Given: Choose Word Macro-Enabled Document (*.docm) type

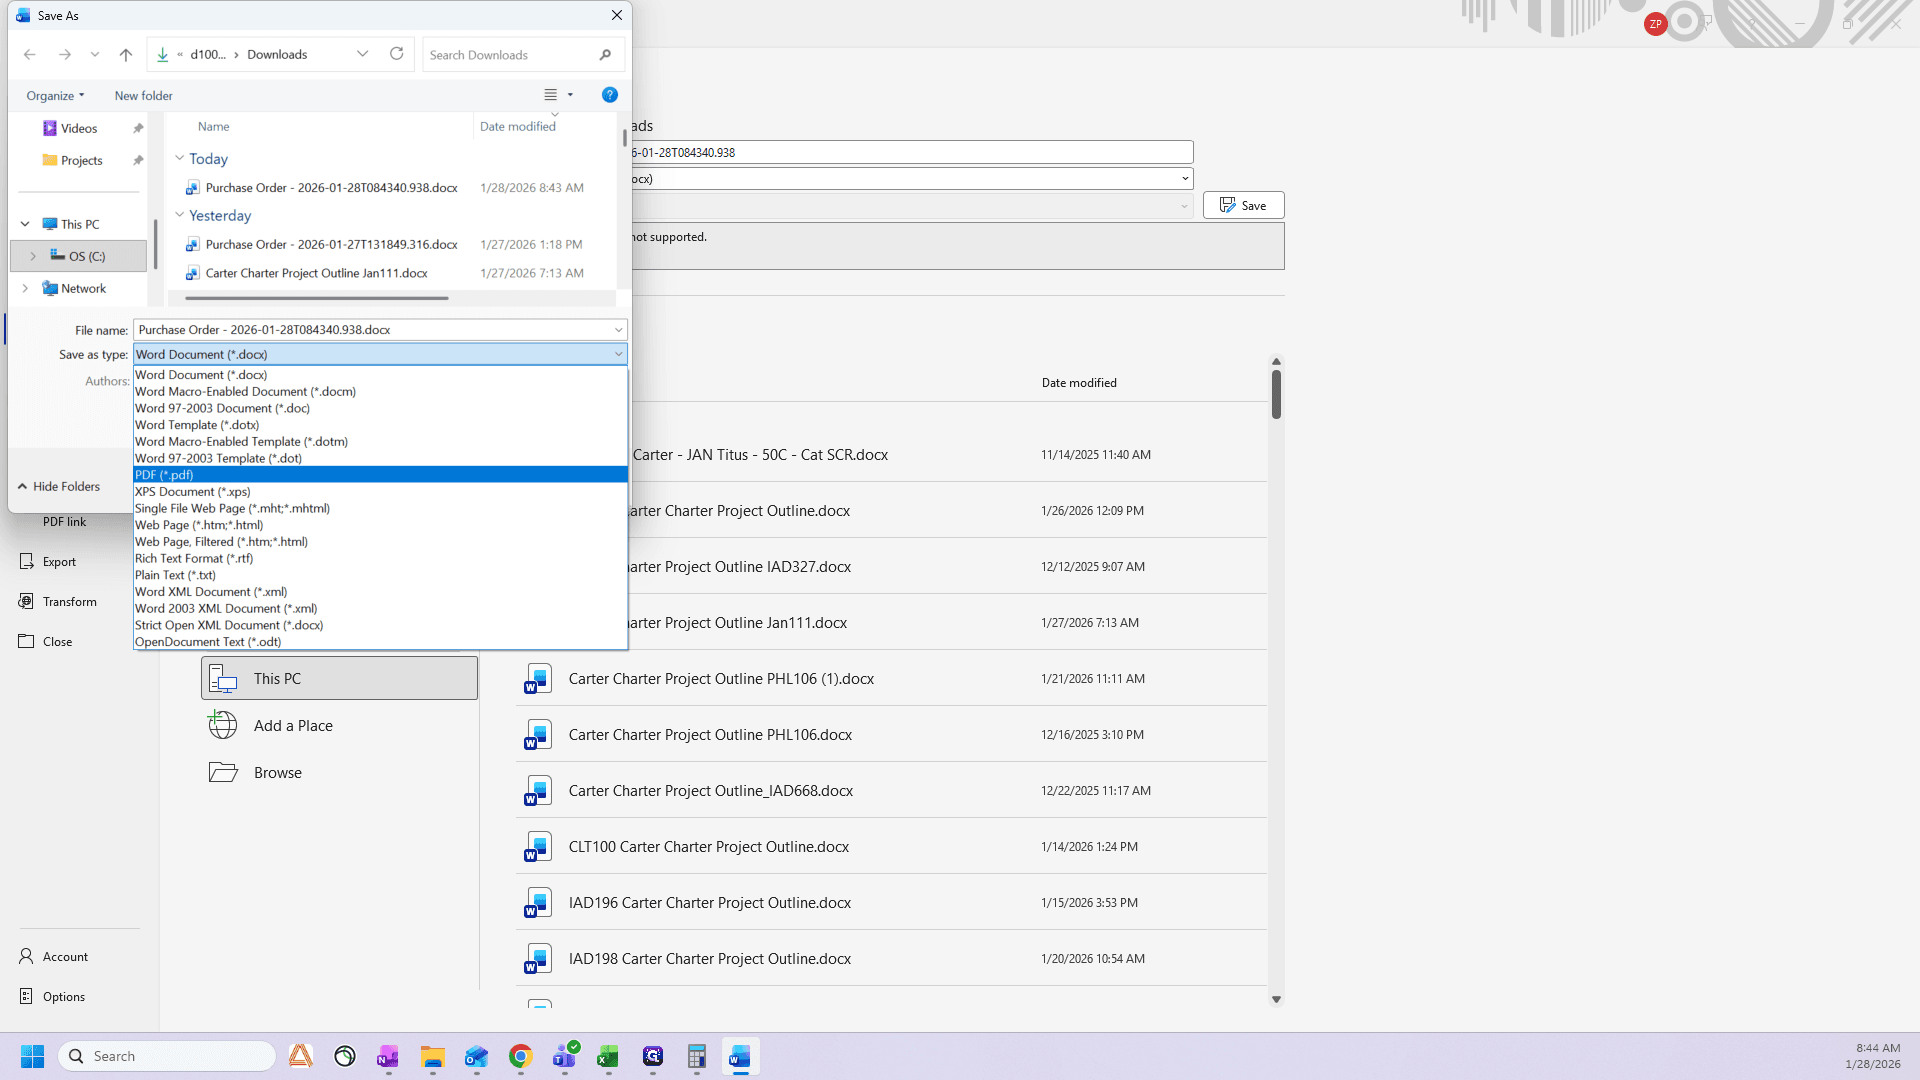Looking at the screenshot, I should tap(380, 392).
